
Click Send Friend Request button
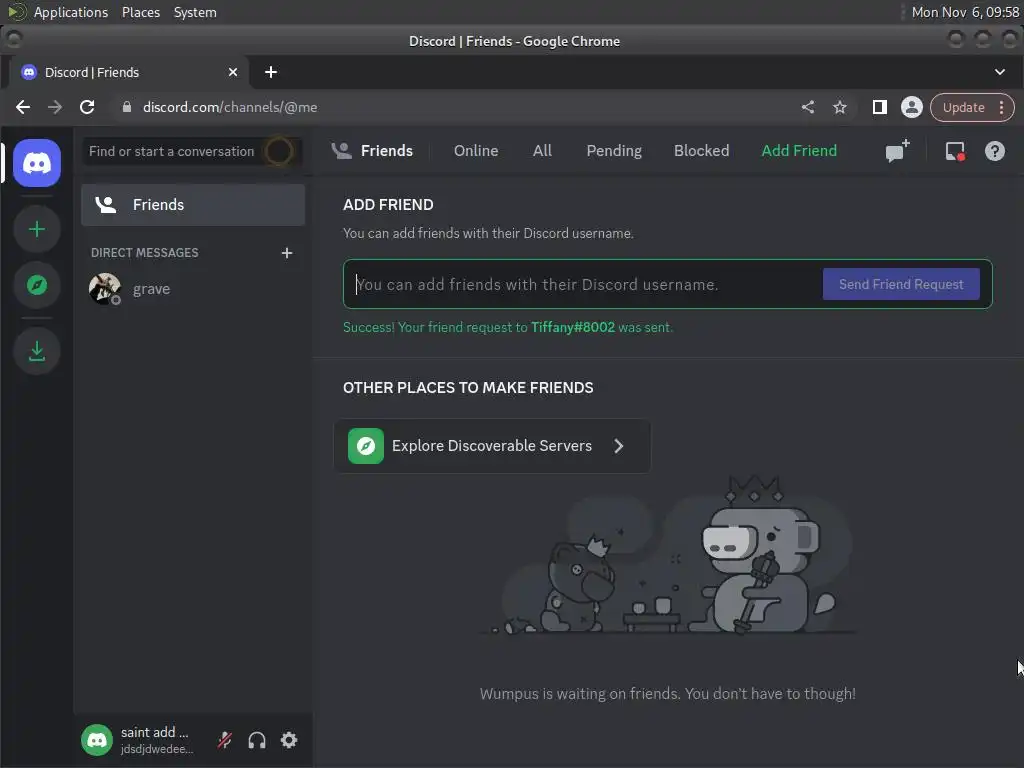point(901,284)
